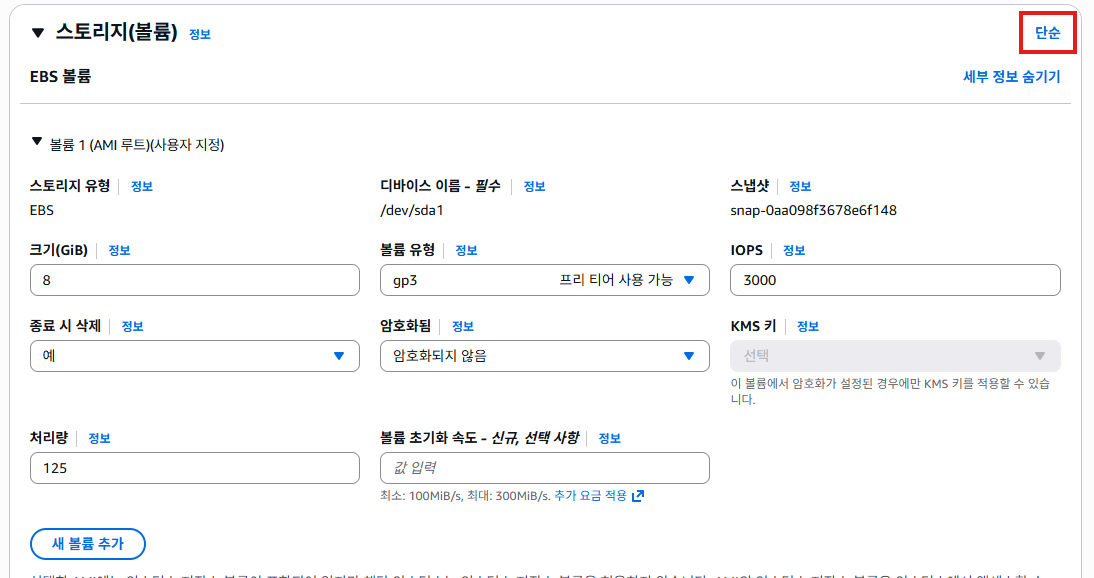Open the 볼륨 유형 gp3 dropdown
The width and height of the screenshot is (1094, 578).
point(545,281)
